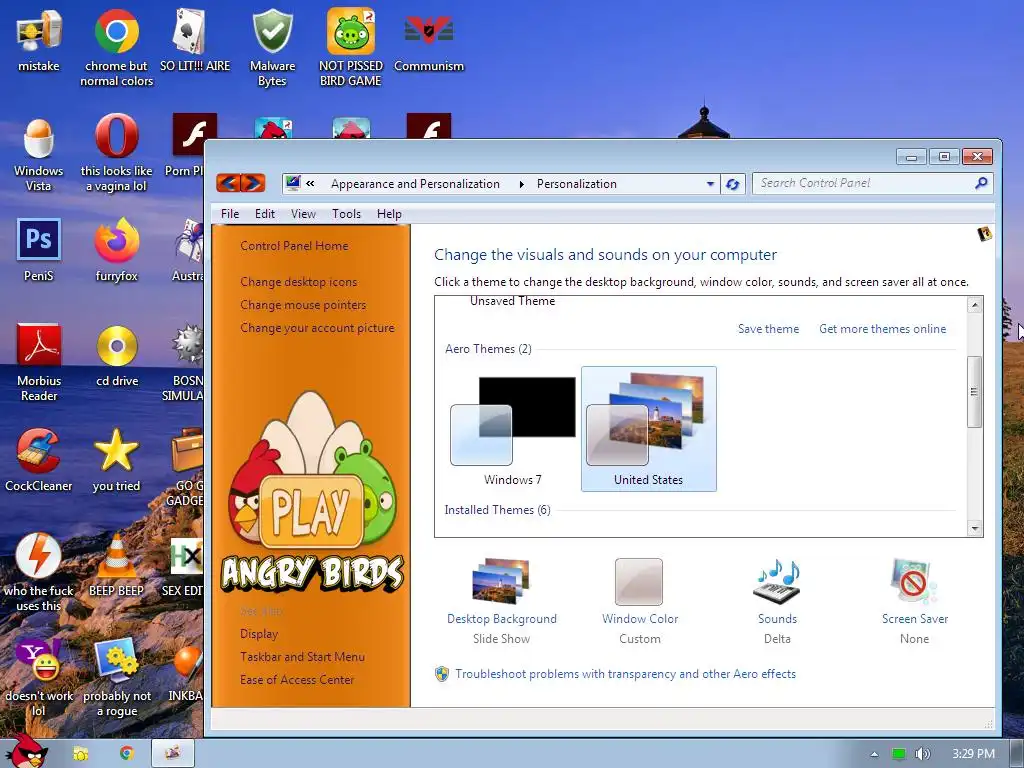Image resolution: width=1024 pixels, height=768 pixels.
Task: Open the 'mistake' desktop icon
Action: point(39,40)
